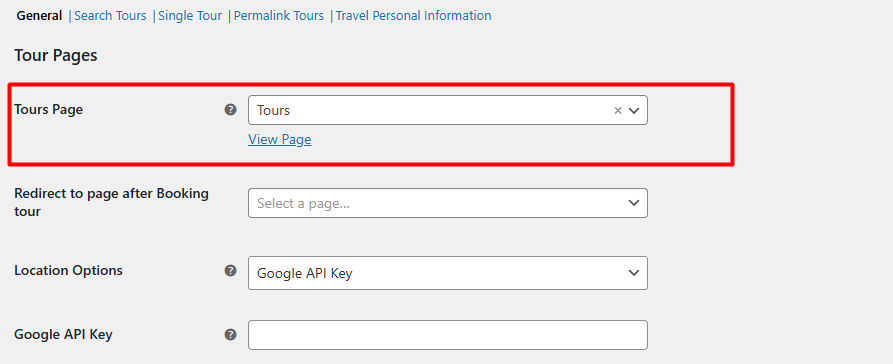
Task: Select the General tab
Action: coord(39,16)
